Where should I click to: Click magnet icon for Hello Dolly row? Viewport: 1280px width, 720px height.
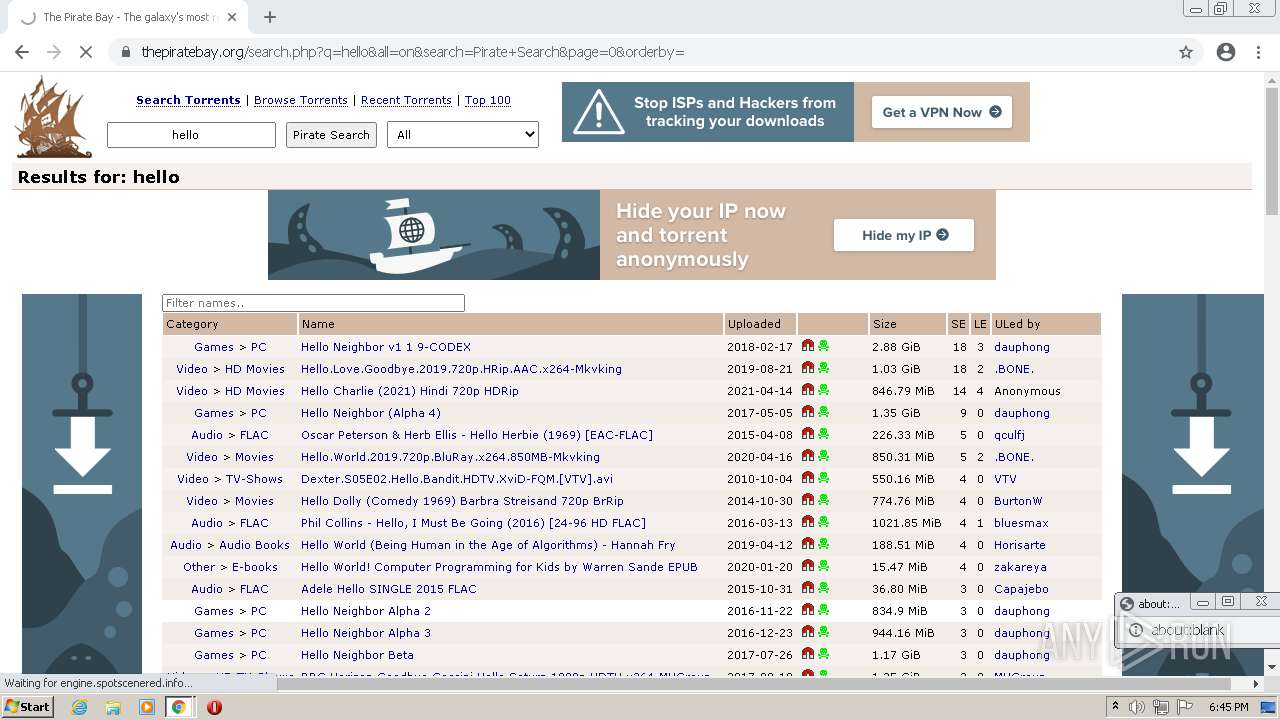(x=808, y=500)
